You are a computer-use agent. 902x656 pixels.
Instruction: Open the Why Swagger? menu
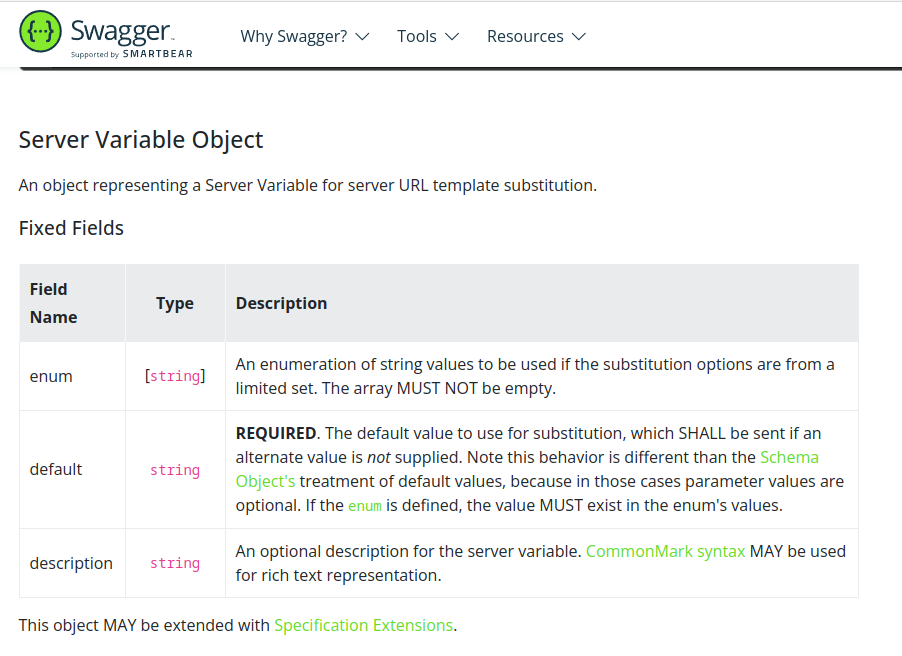click(x=293, y=36)
